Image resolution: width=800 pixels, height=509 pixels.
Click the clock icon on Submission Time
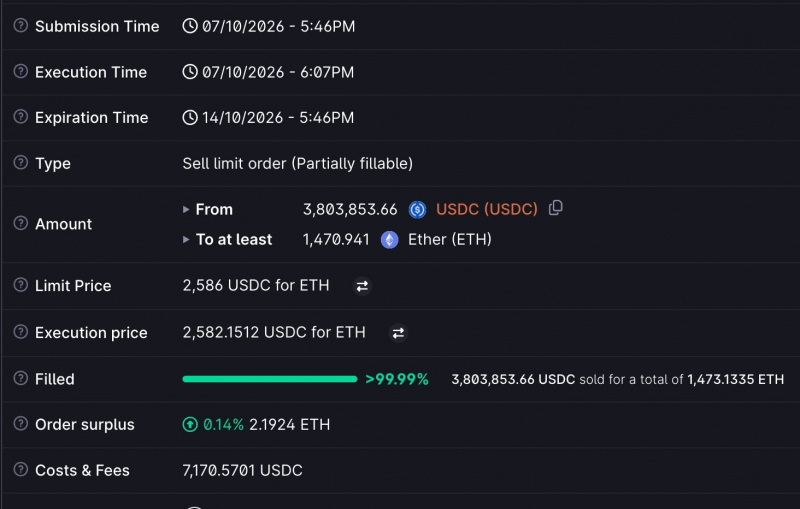(x=190, y=26)
